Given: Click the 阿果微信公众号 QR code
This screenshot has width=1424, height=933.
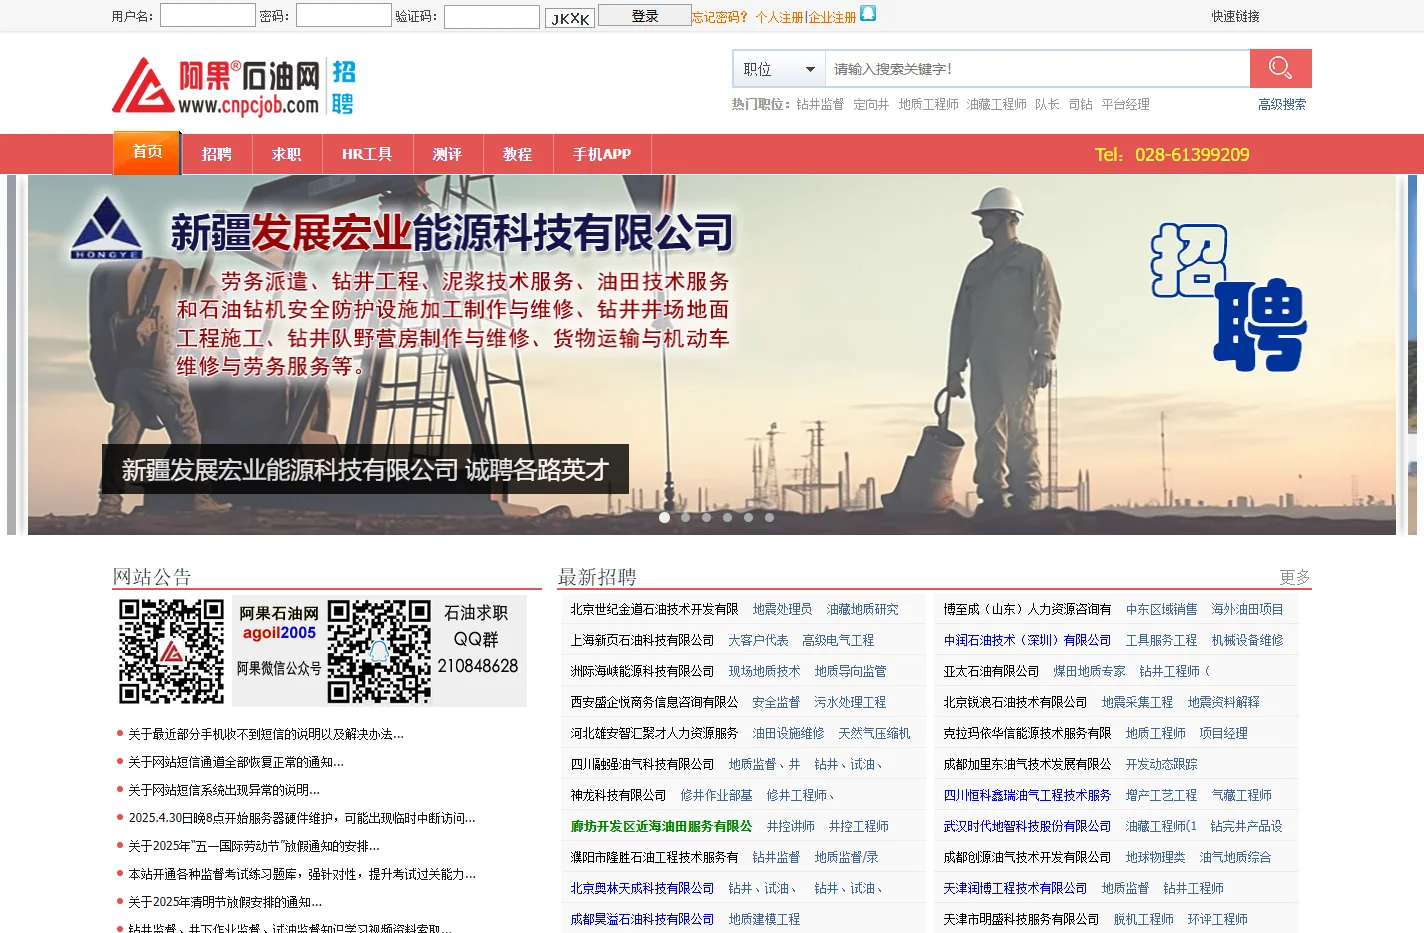Looking at the screenshot, I should tap(172, 651).
